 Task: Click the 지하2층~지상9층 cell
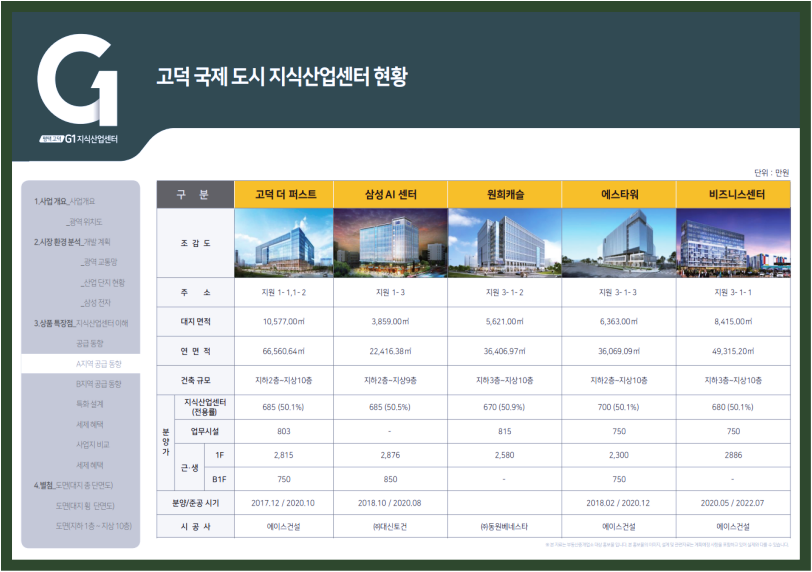(390, 380)
